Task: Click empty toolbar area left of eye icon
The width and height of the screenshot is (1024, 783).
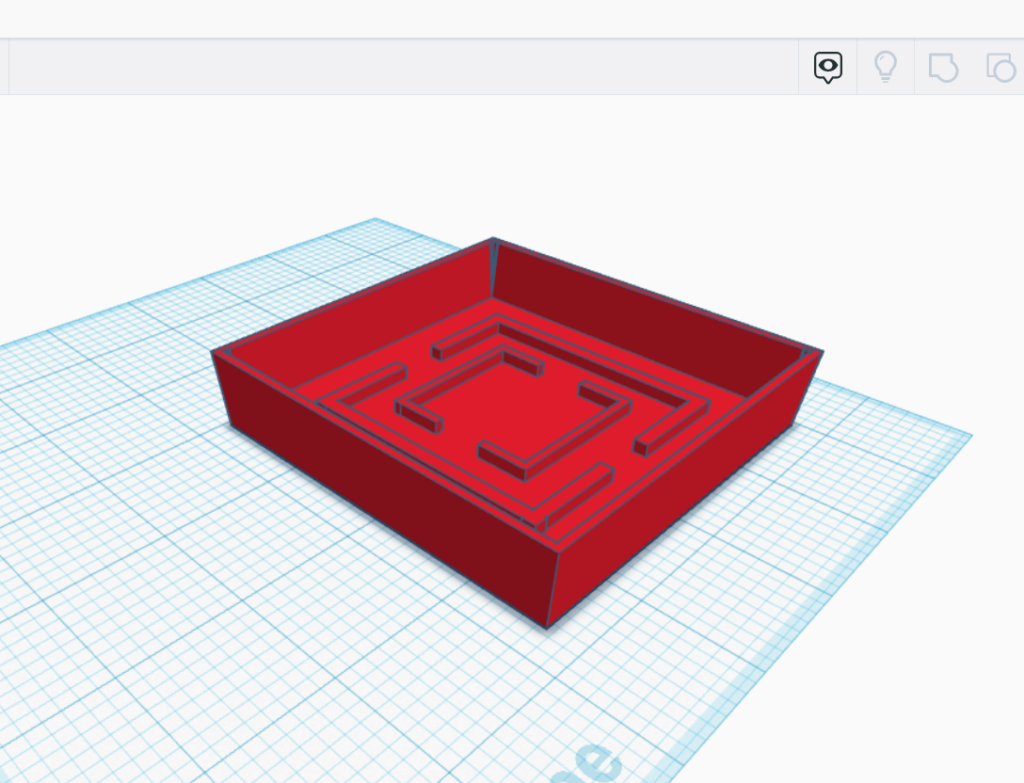Action: point(400,67)
